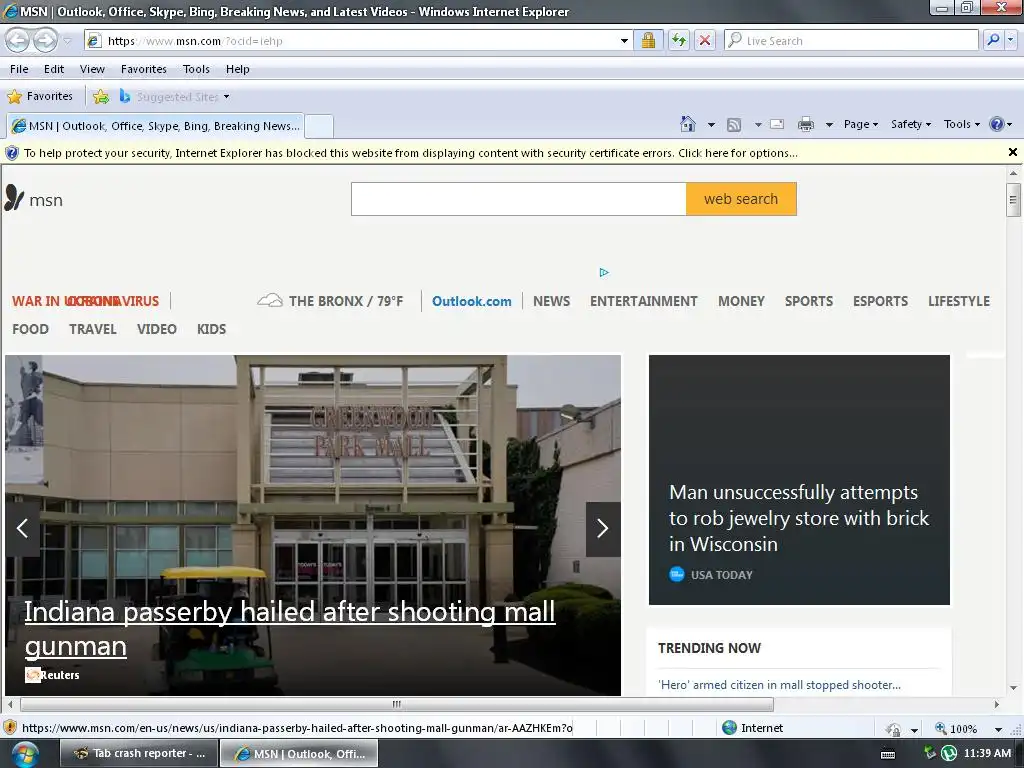
Task: Click the AdChoices triangle icon
Action: (x=604, y=272)
